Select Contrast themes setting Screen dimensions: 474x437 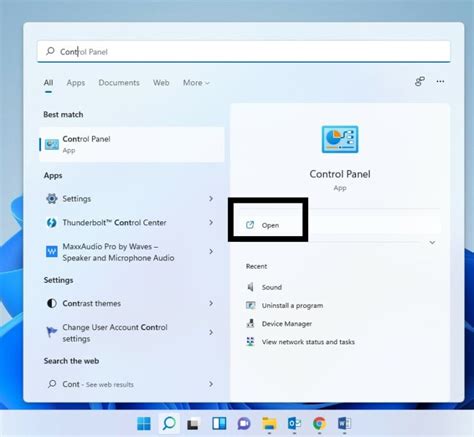point(132,303)
